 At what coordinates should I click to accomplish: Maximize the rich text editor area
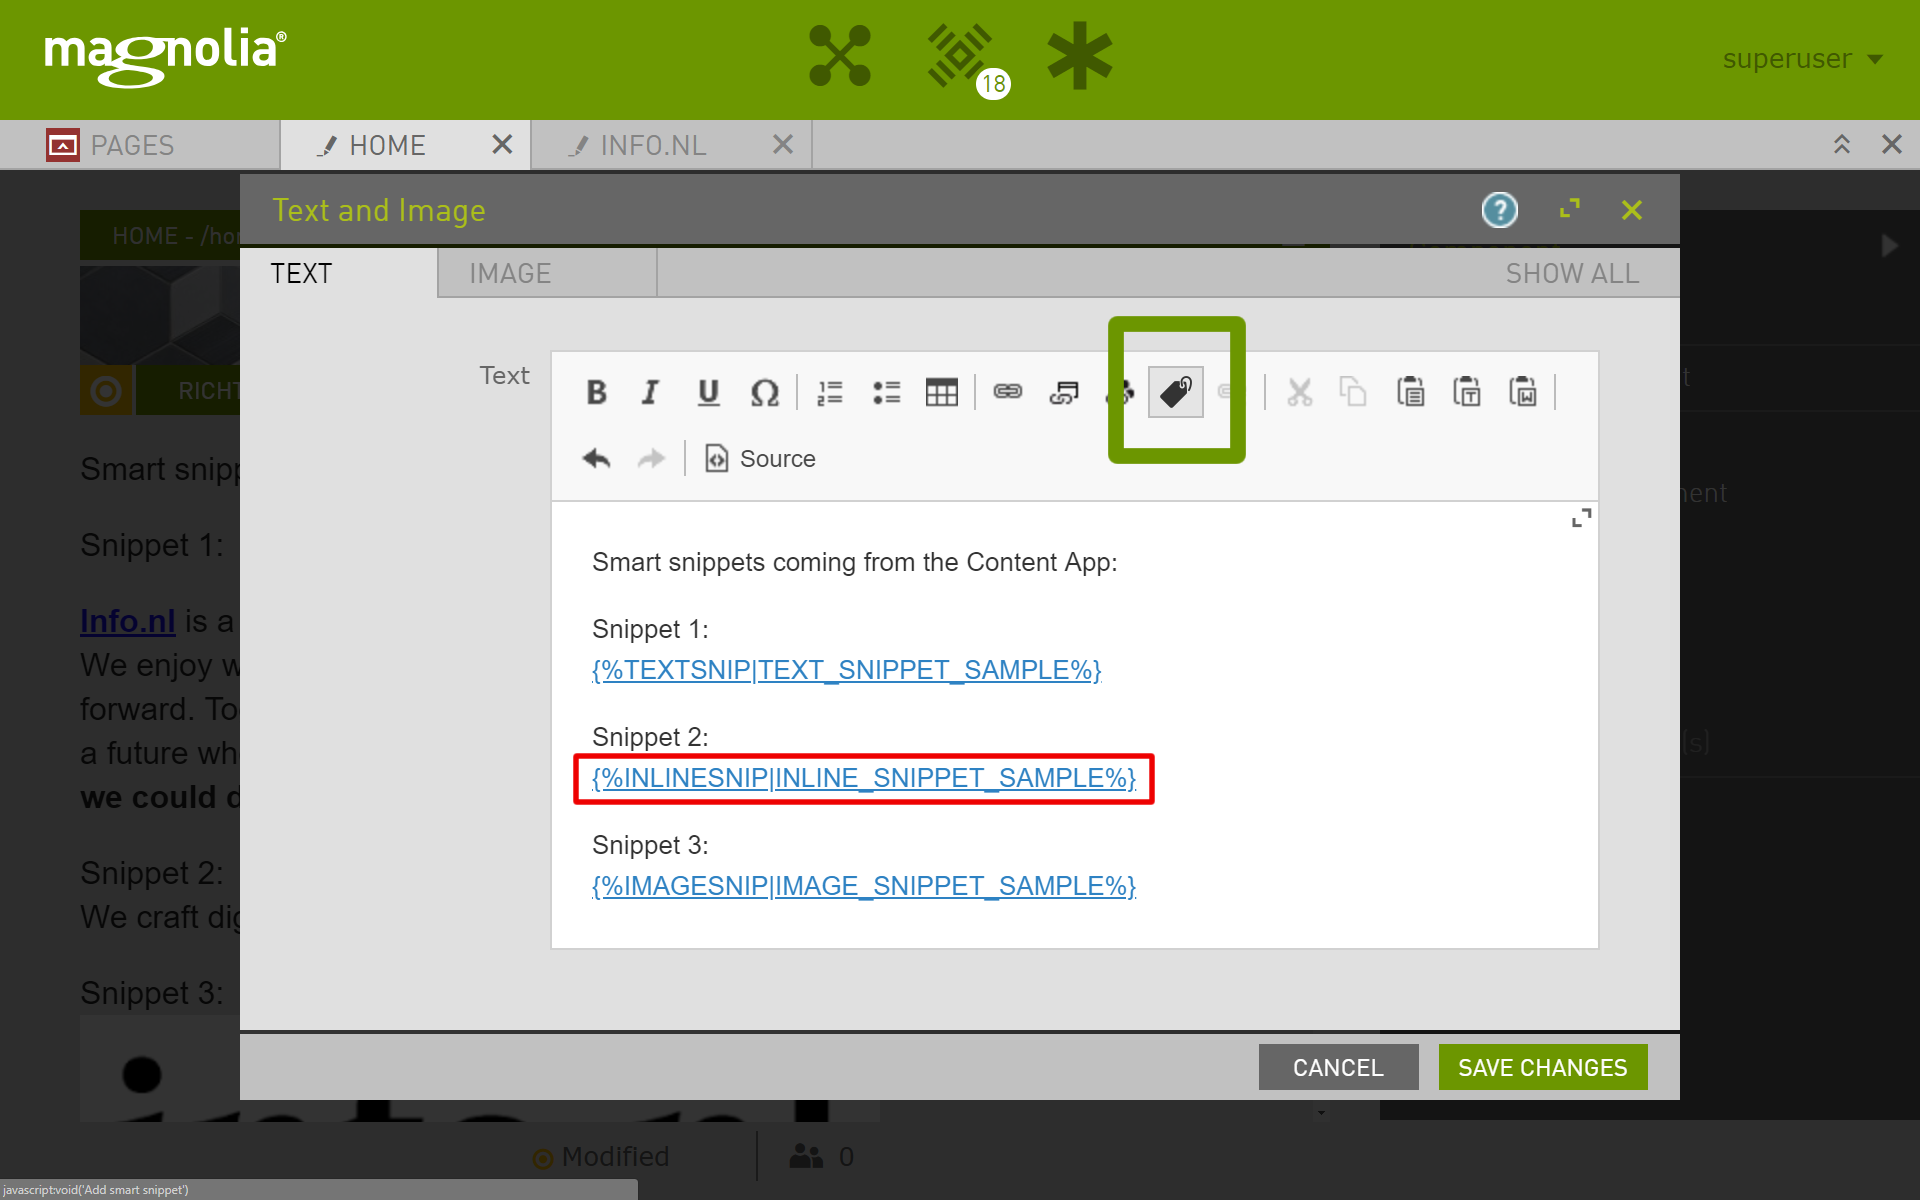[1581, 518]
